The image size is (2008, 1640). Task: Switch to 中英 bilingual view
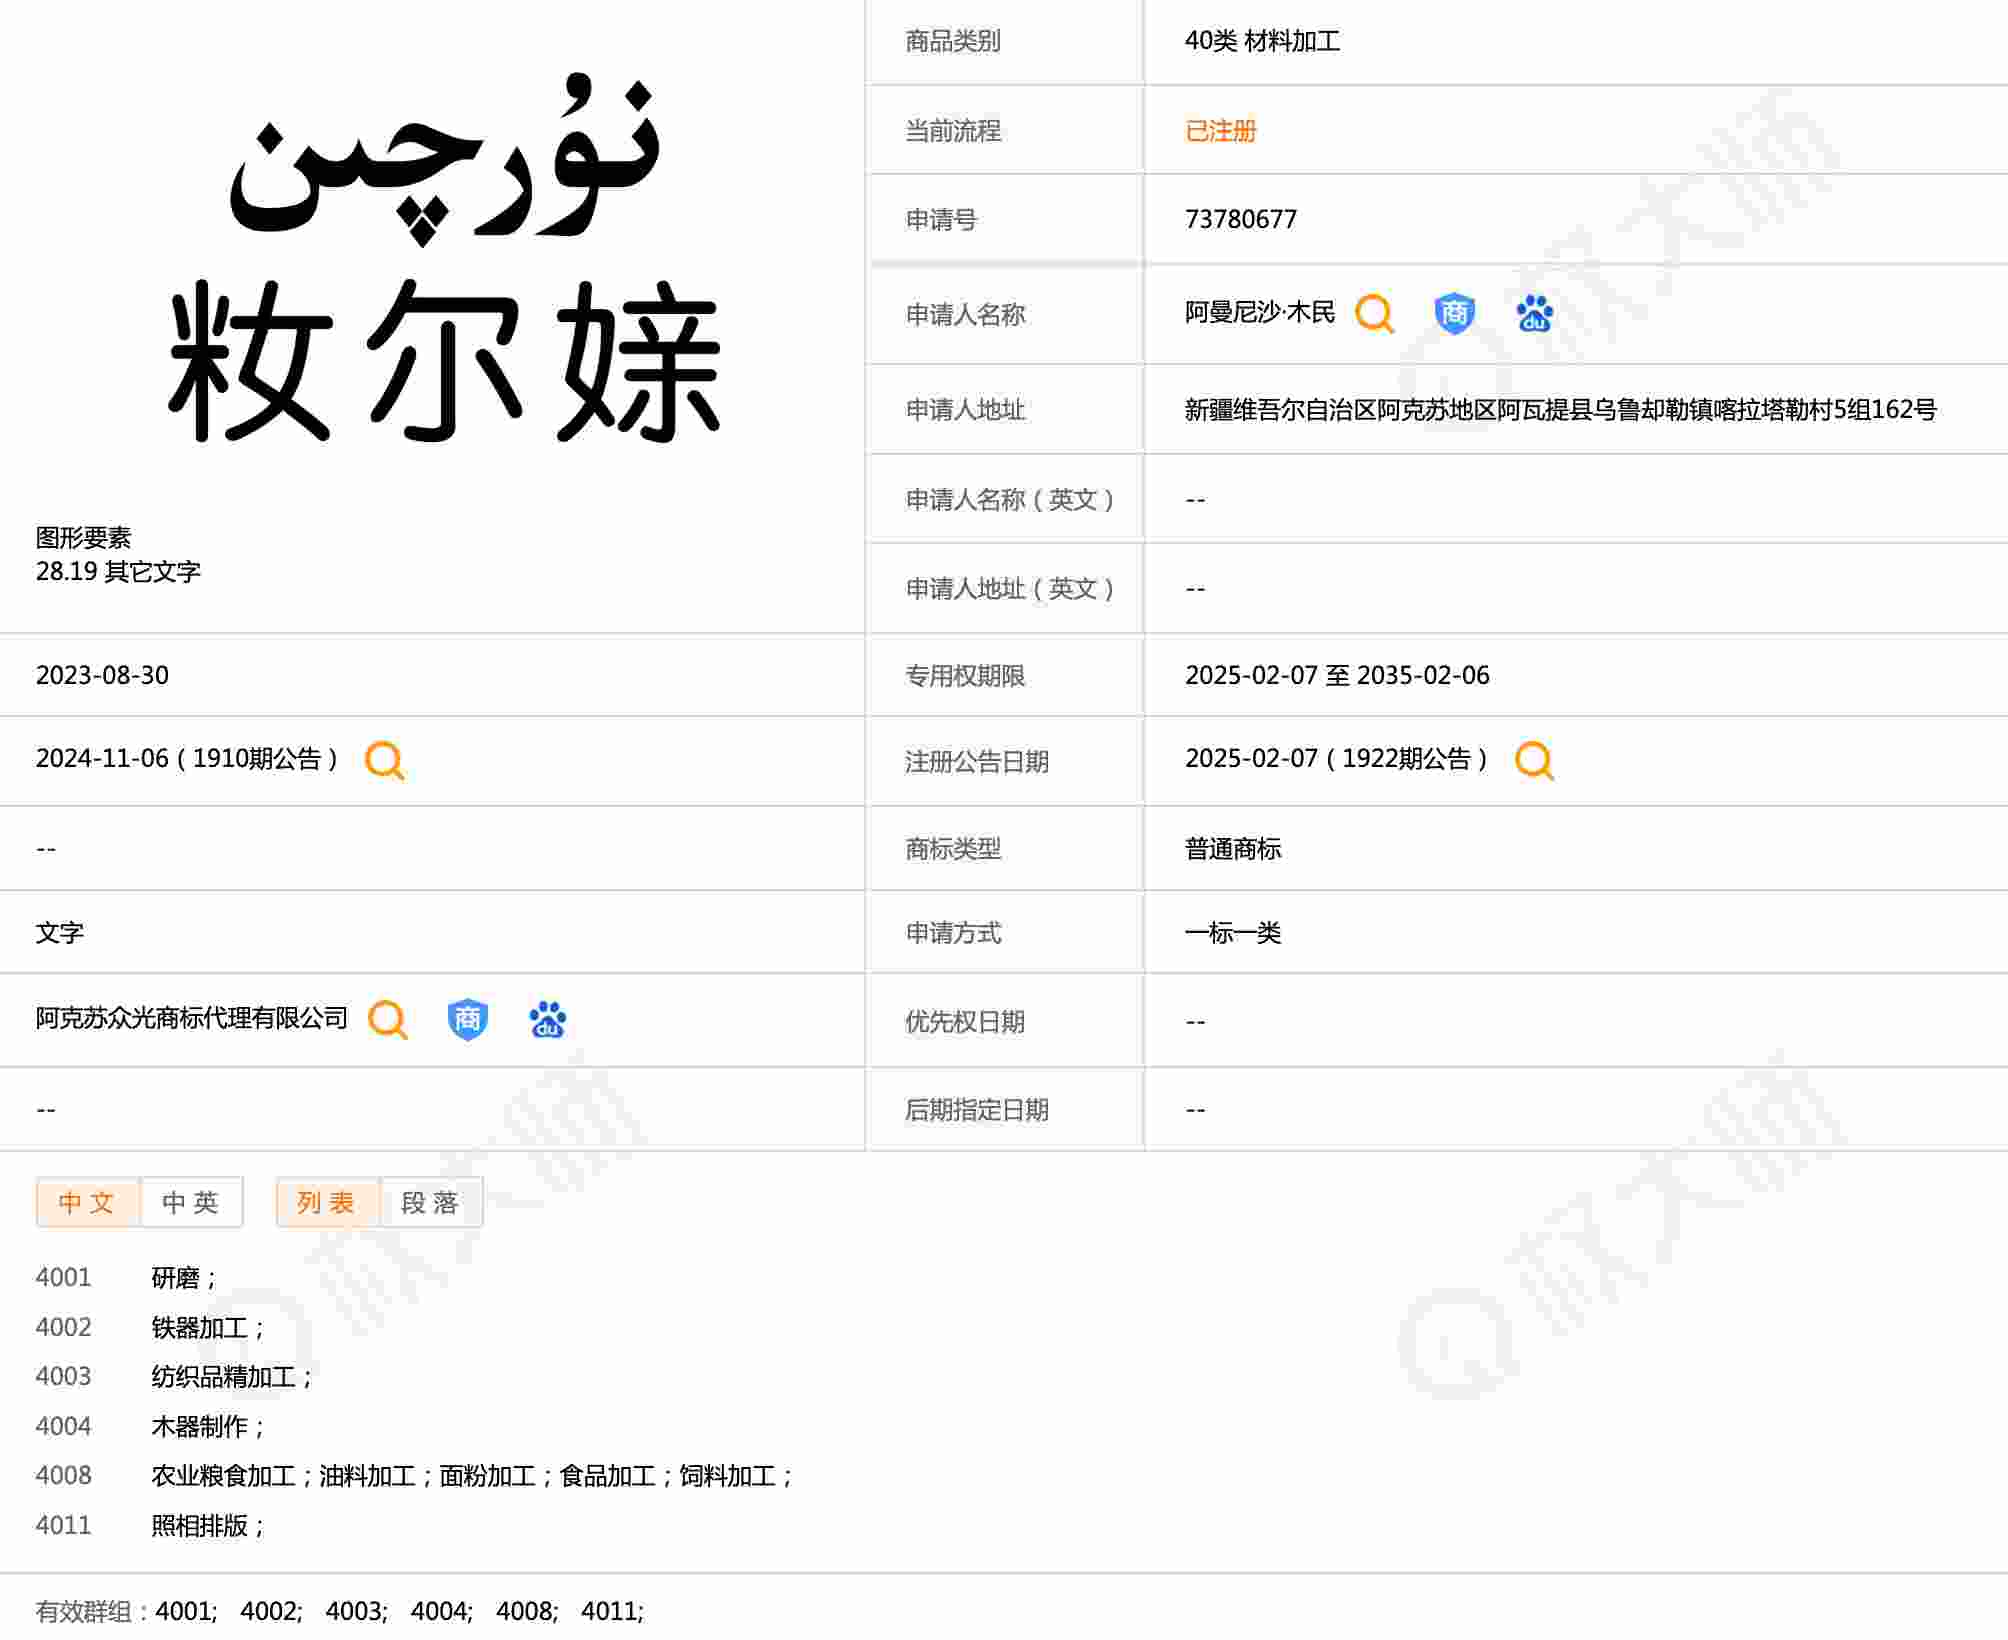click(191, 1202)
